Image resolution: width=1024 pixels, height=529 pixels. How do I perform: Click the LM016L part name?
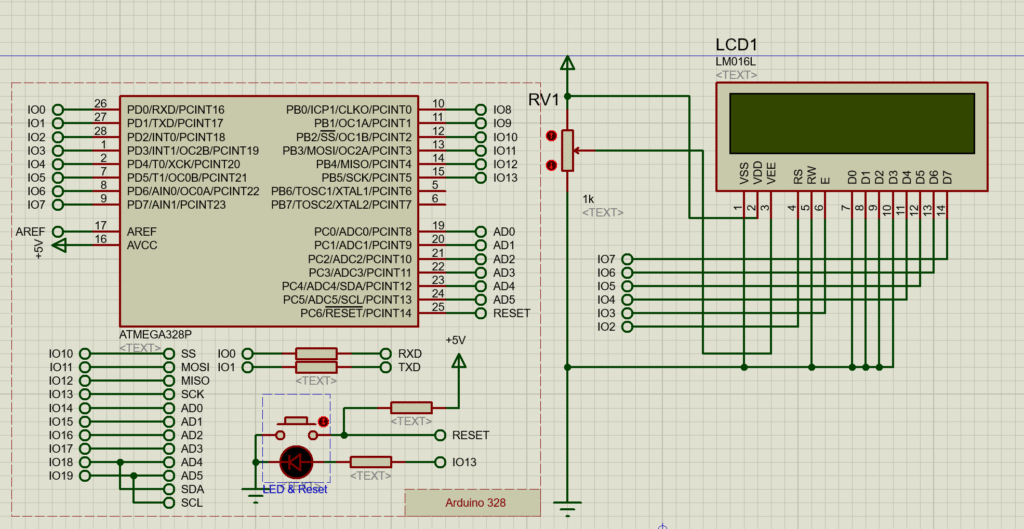736,62
